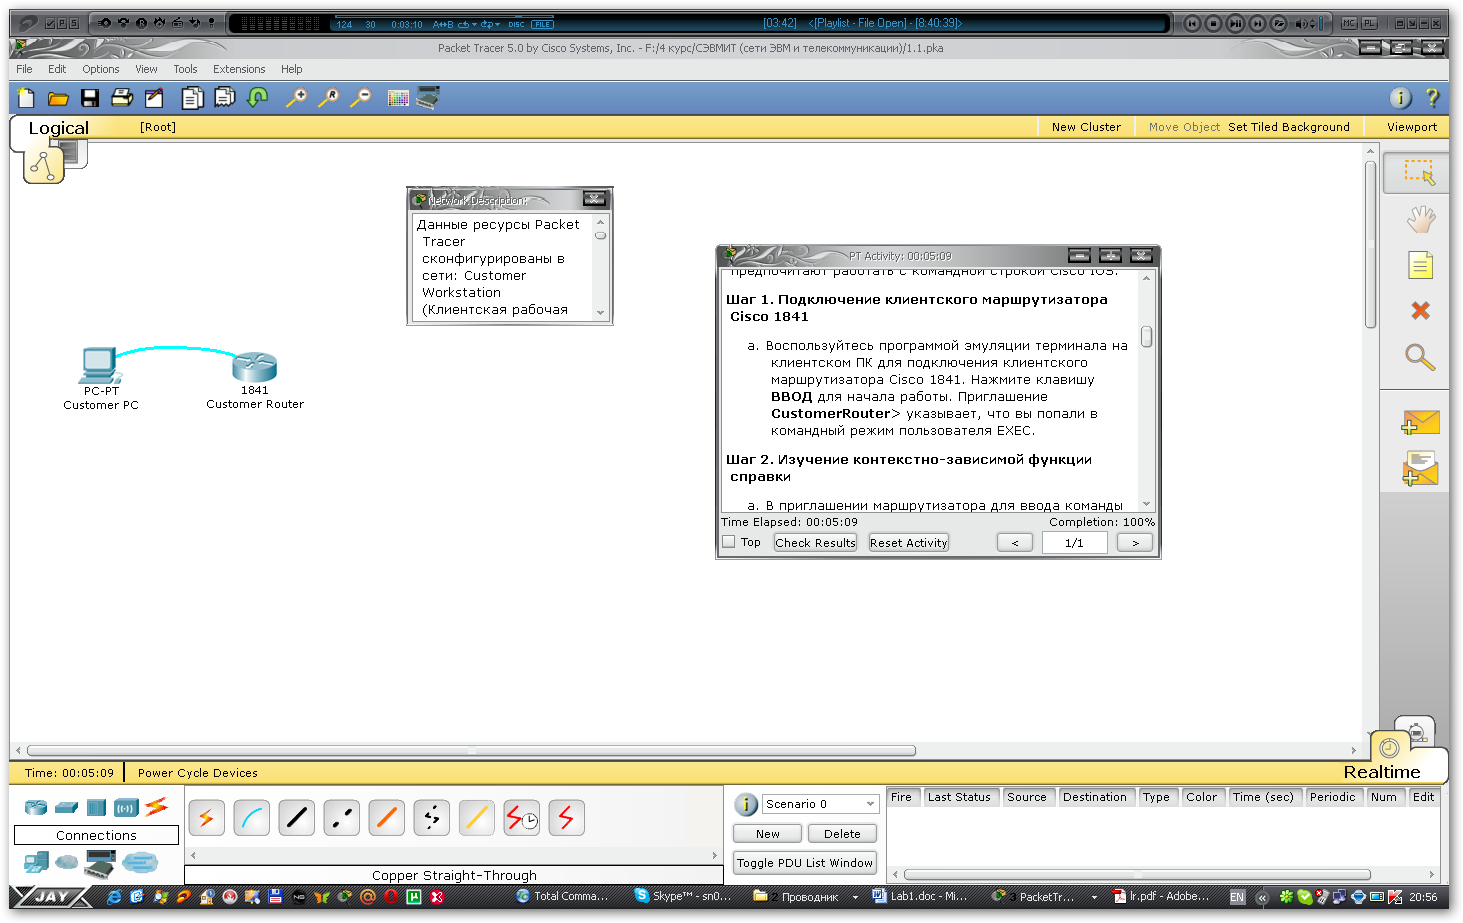Pick the blue Console cable

[x=251, y=818]
